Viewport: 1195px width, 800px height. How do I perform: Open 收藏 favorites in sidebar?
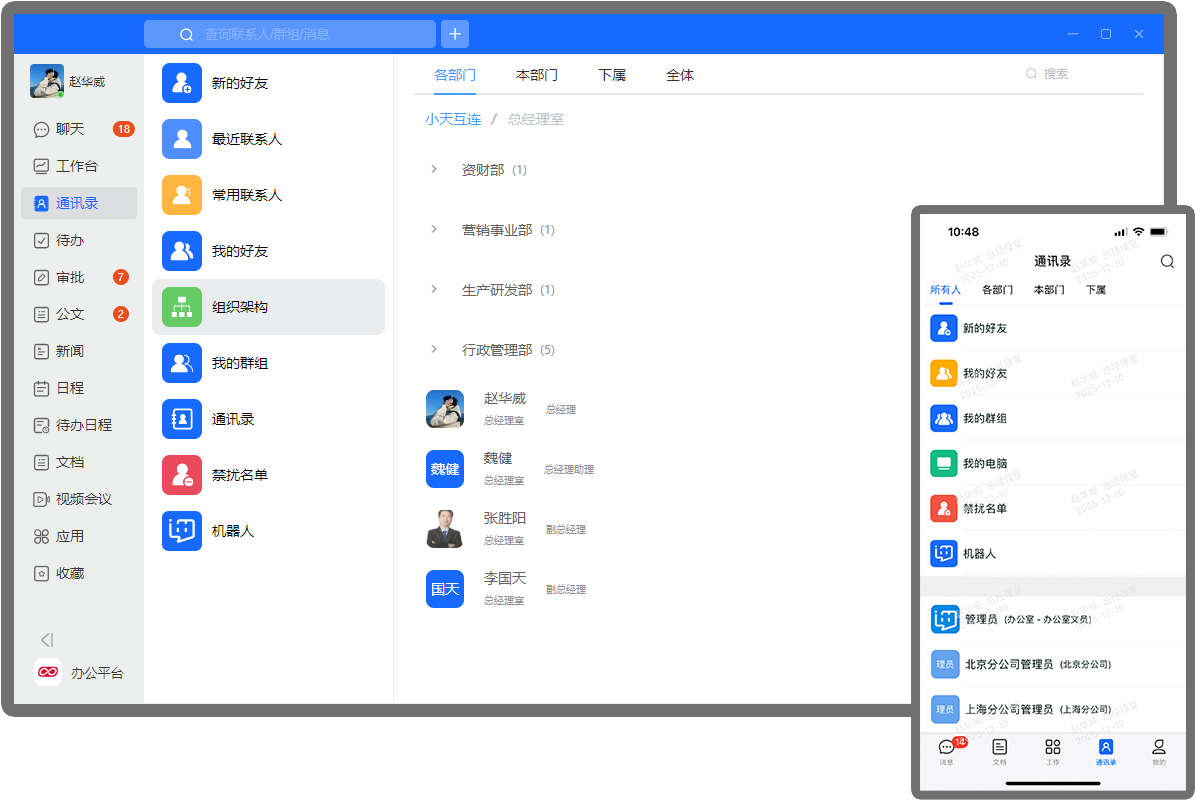[79, 573]
